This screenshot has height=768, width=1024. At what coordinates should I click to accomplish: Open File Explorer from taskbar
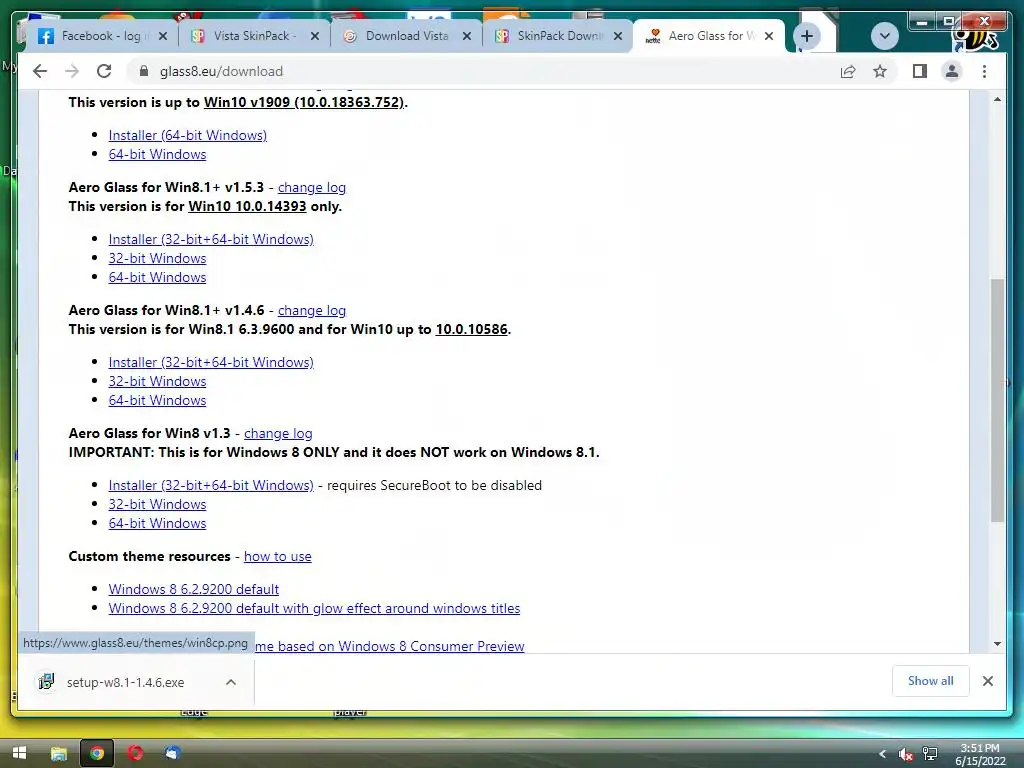click(x=59, y=753)
